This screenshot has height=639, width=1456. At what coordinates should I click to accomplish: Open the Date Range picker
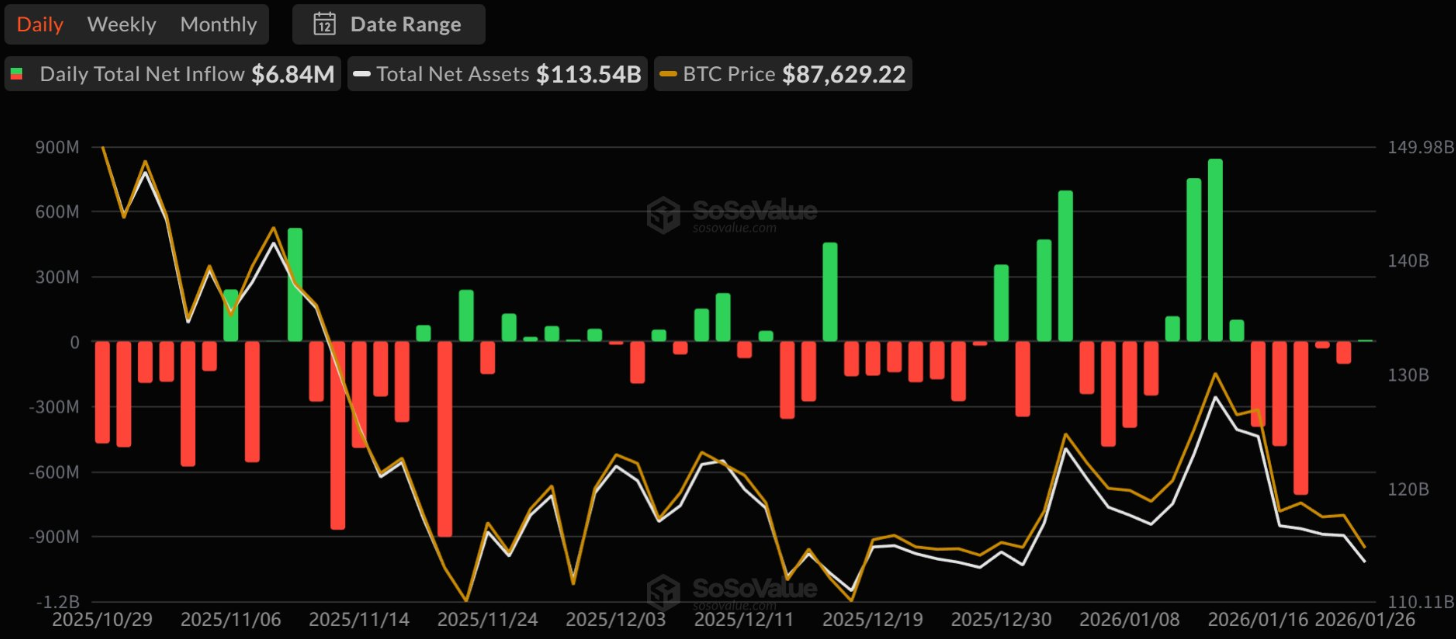pos(389,25)
